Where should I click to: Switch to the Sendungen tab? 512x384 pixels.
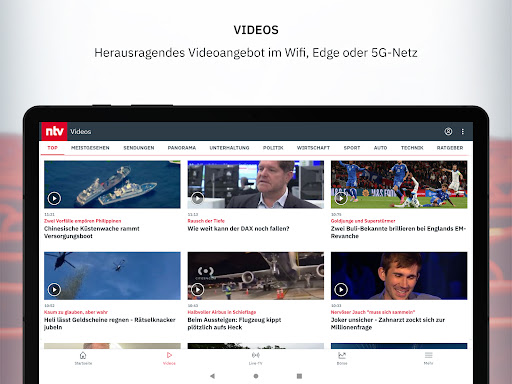(139, 148)
